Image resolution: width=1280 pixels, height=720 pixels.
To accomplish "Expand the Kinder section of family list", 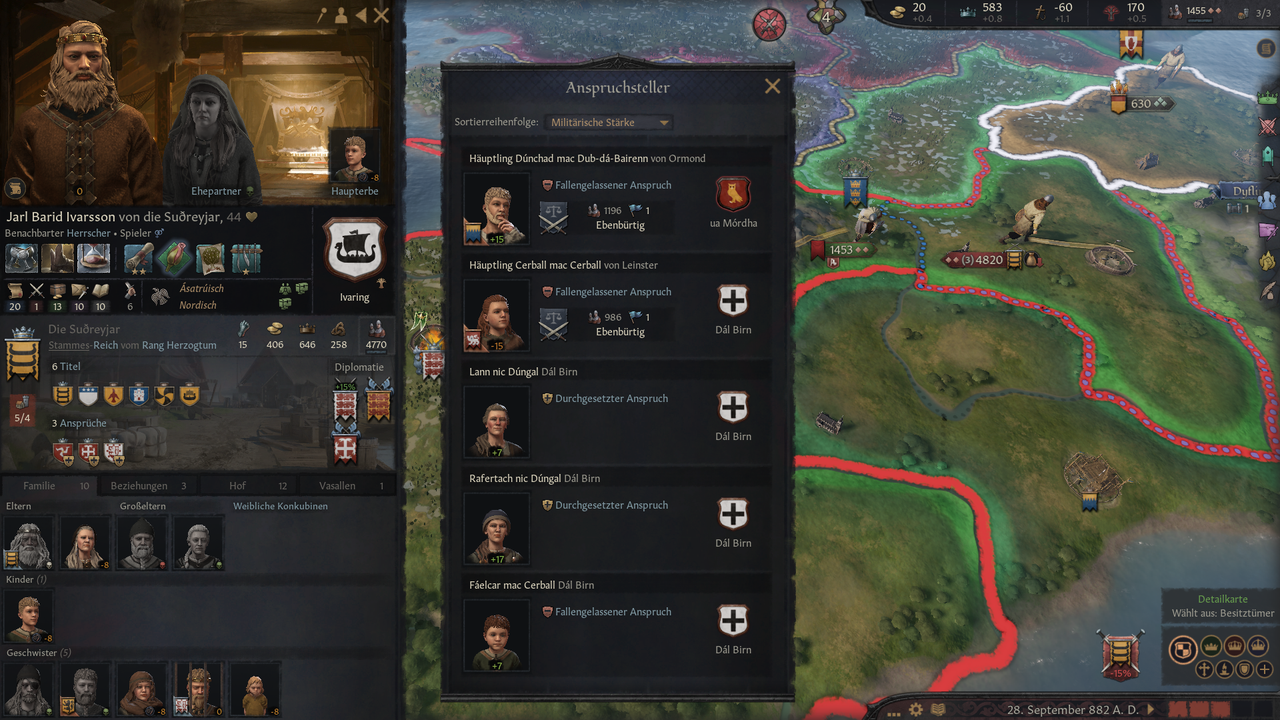I will pyautogui.click(x=27, y=579).
